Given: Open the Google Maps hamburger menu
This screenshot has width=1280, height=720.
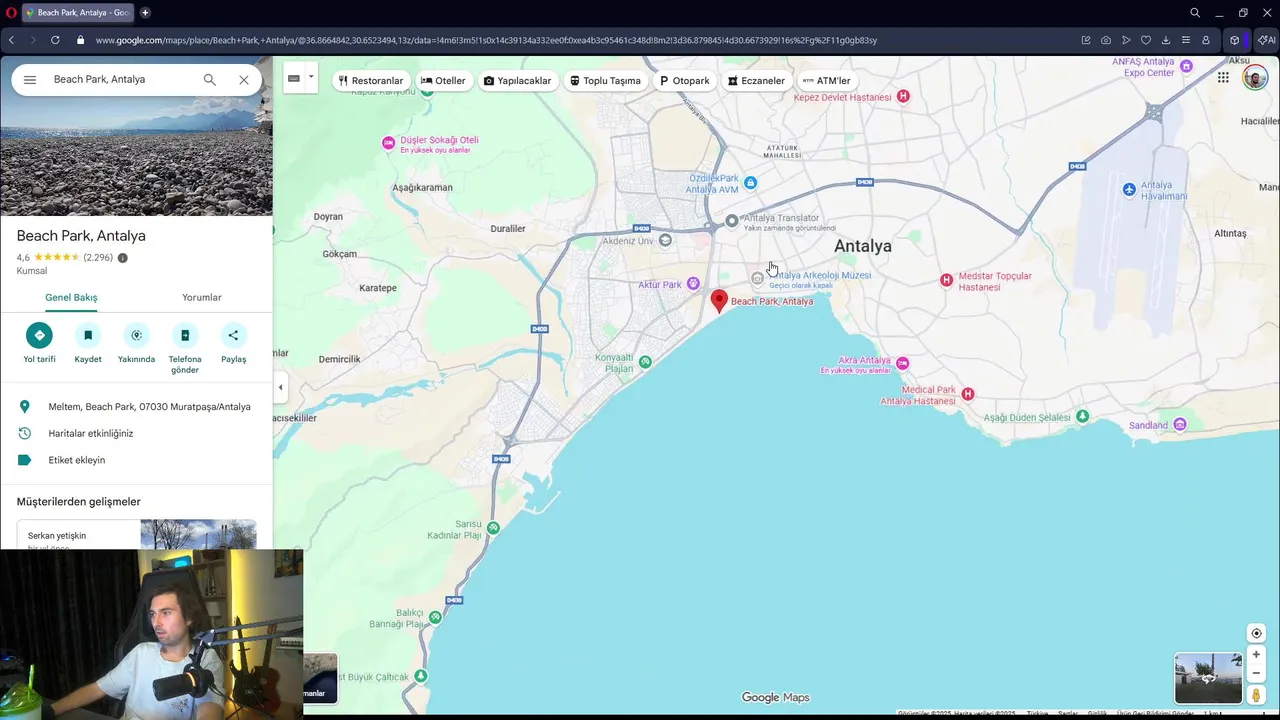Looking at the screenshot, I should pyautogui.click(x=30, y=80).
